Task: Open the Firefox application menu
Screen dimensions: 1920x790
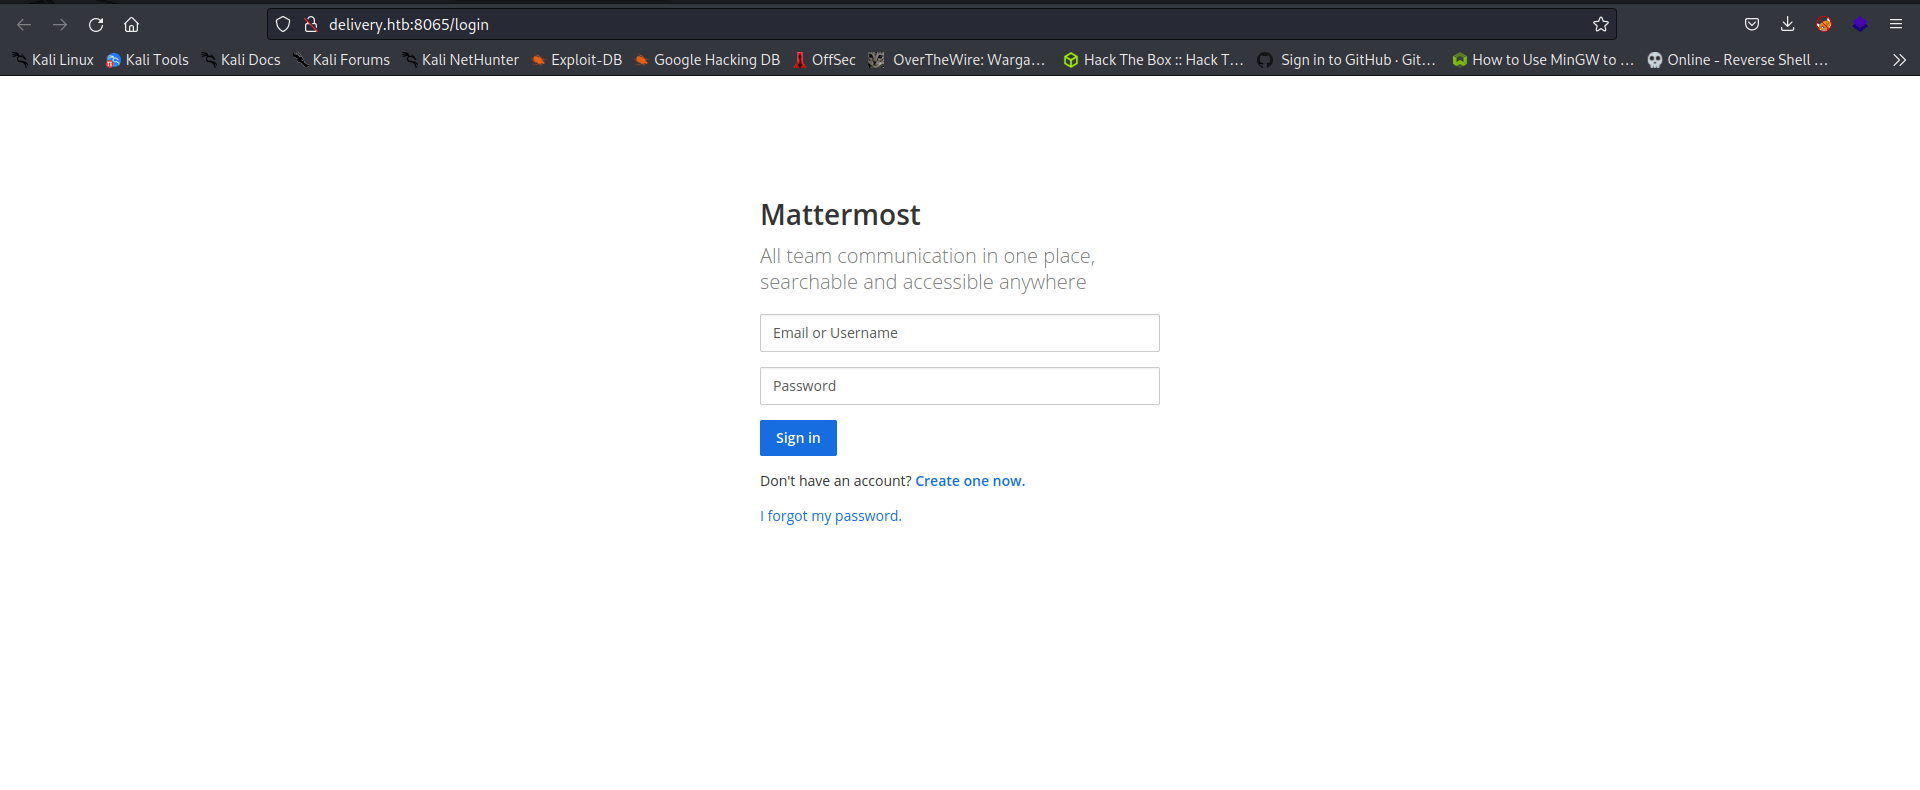Action: 1896,24
